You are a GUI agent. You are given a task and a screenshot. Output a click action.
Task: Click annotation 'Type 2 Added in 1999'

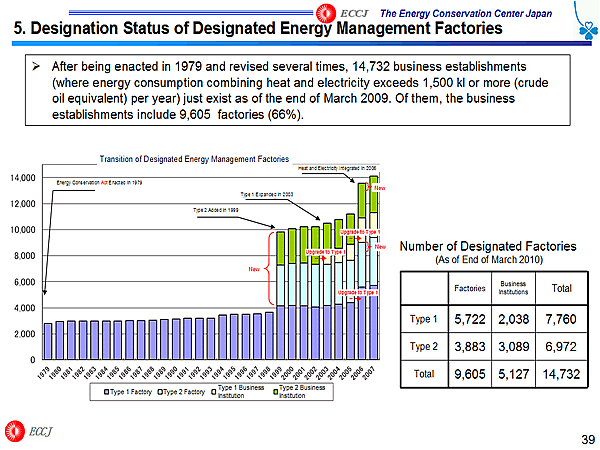pyautogui.click(x=216, y=210)
